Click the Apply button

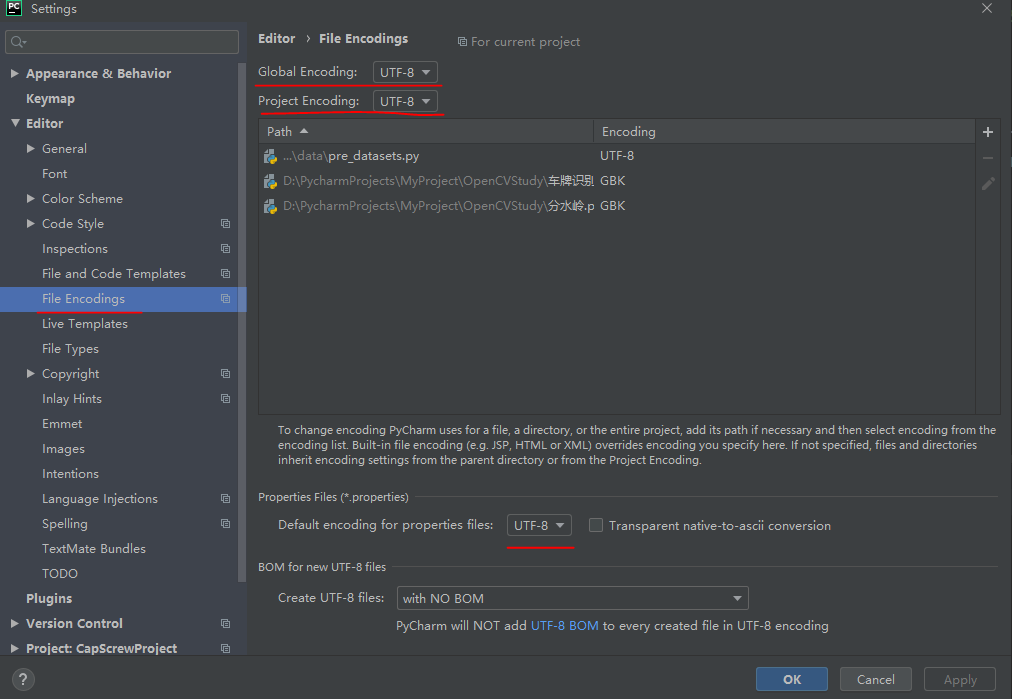tap(960, 679)
